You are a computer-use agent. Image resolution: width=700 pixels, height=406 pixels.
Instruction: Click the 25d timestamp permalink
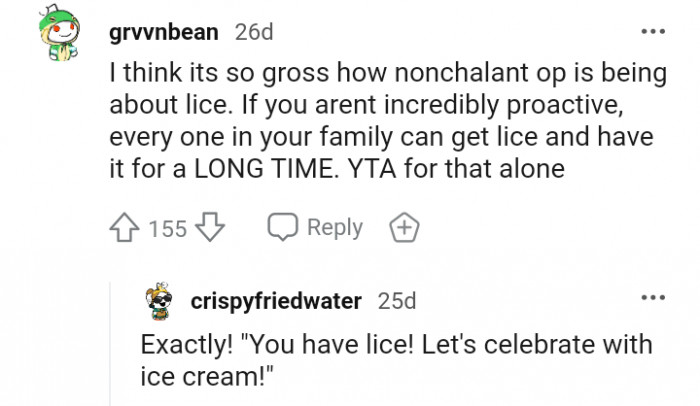pos(398,299)
